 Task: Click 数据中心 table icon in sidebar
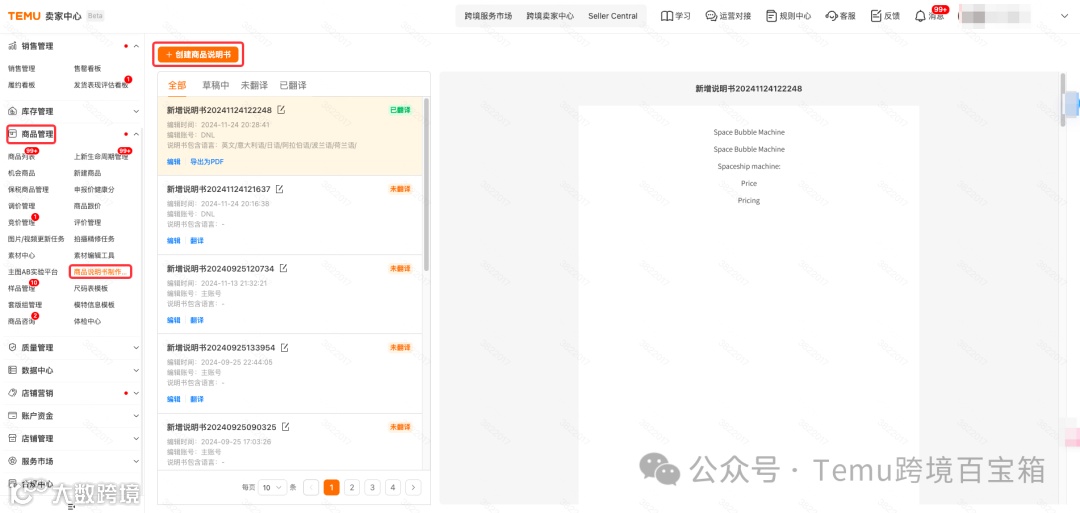[x=12, y=370]
